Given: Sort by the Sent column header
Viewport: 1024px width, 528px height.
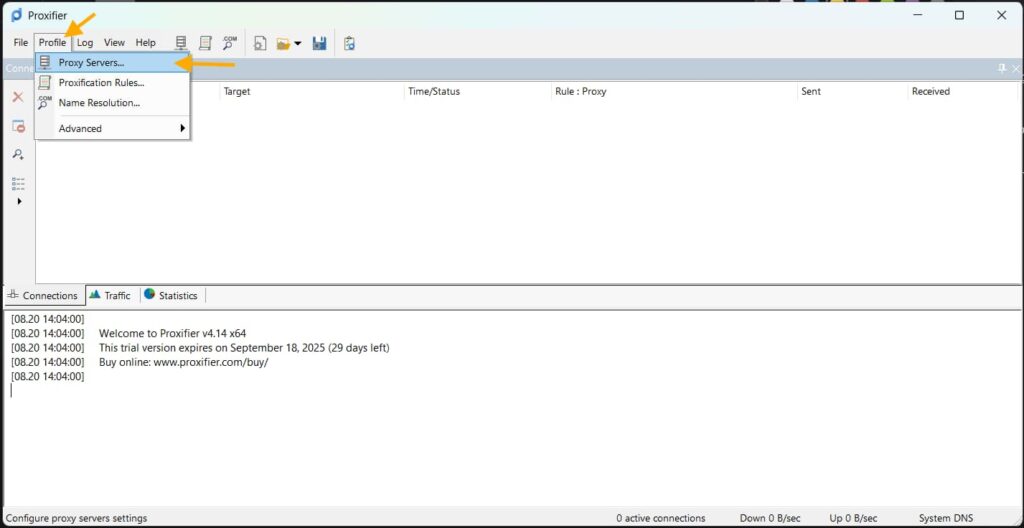Looking at the screenshot, I should click(x=853, y=91).
